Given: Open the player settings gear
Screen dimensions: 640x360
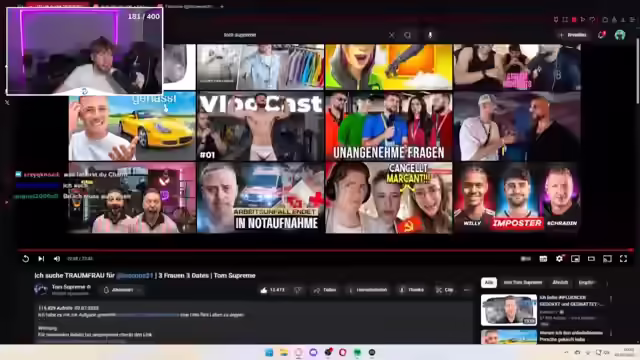Looking at the screenshot, I should [x=559, y=259].
